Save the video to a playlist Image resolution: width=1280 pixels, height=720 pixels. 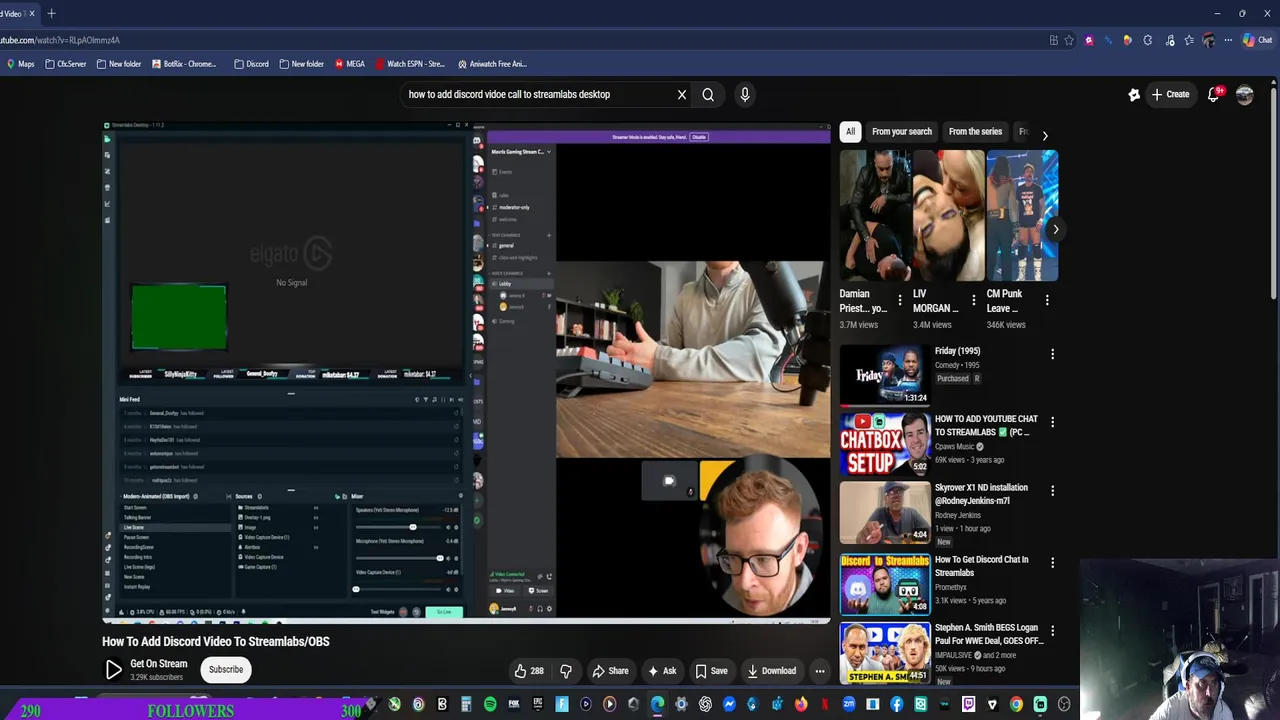pyautogui.click(x=711, y=671)
